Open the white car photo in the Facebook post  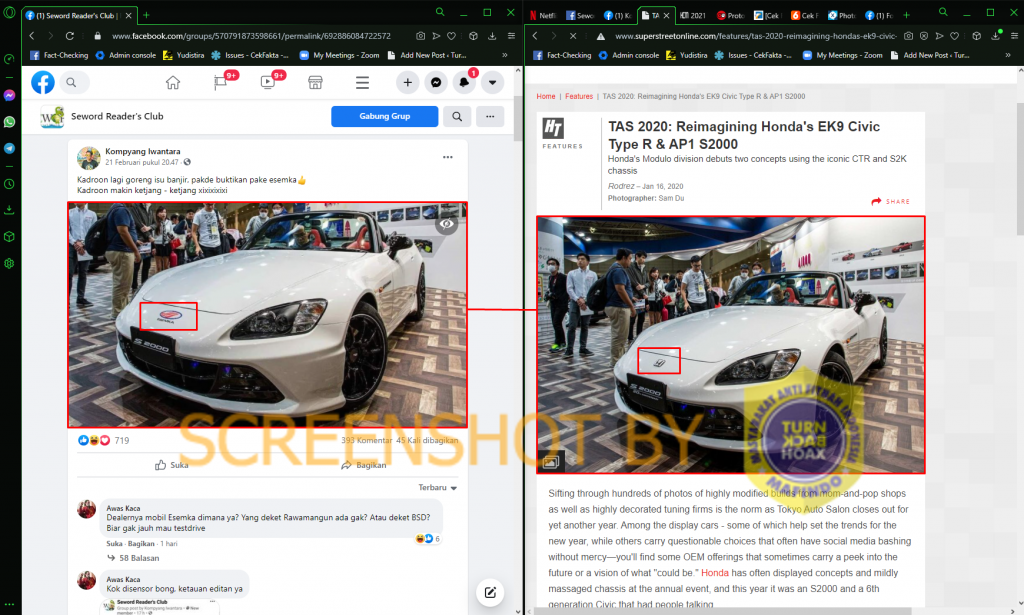point(268,315)
